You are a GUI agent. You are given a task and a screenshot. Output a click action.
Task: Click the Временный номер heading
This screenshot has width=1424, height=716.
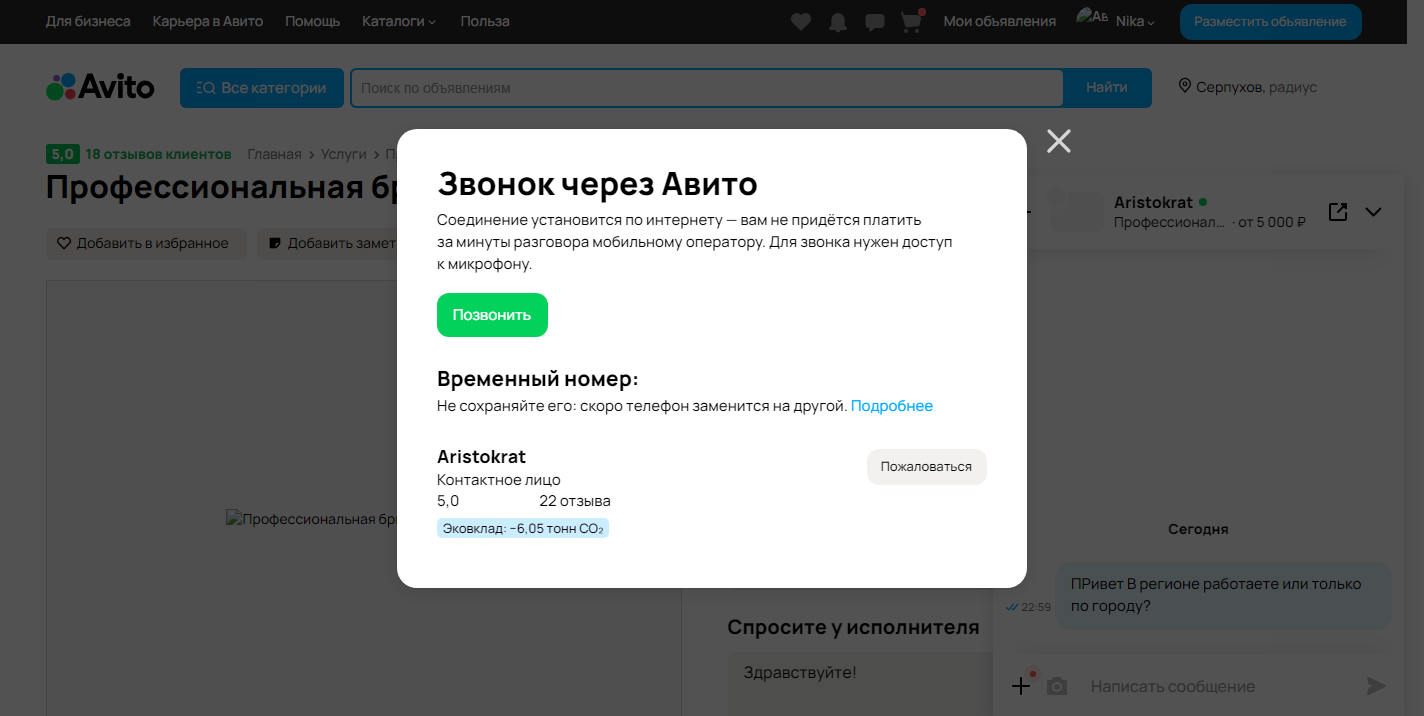(x=537, y=379)
